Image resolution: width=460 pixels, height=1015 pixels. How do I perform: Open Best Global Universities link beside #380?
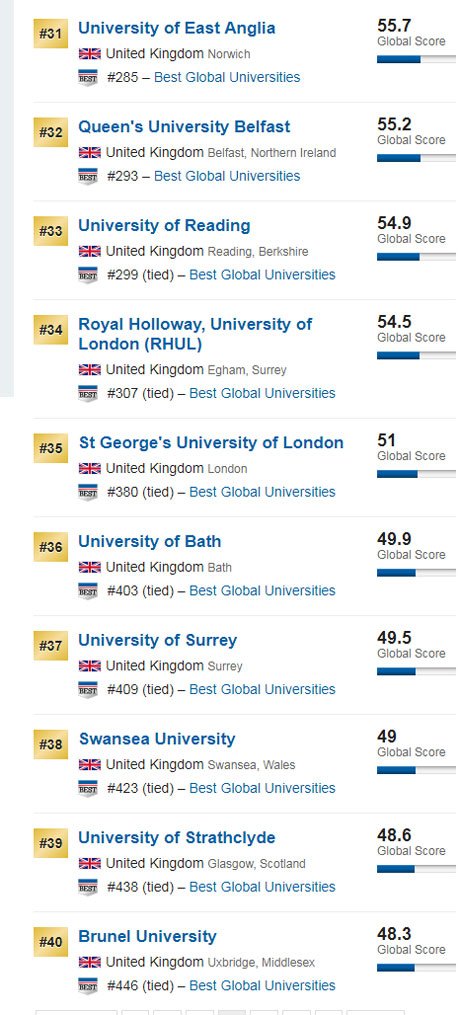tap(262, 492)
